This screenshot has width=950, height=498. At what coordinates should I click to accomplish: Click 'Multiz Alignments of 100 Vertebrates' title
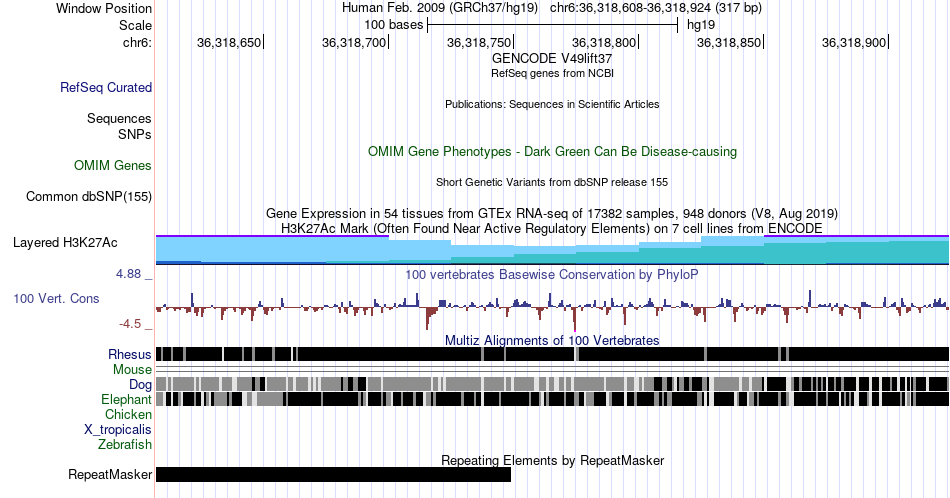click(552, 340)
